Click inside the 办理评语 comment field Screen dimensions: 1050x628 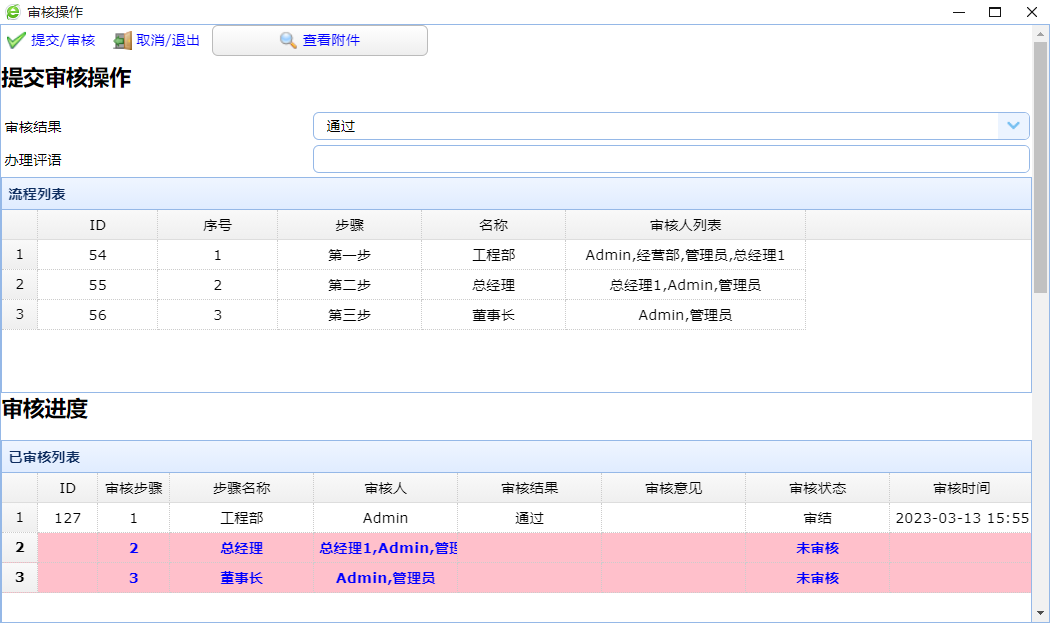670,158
